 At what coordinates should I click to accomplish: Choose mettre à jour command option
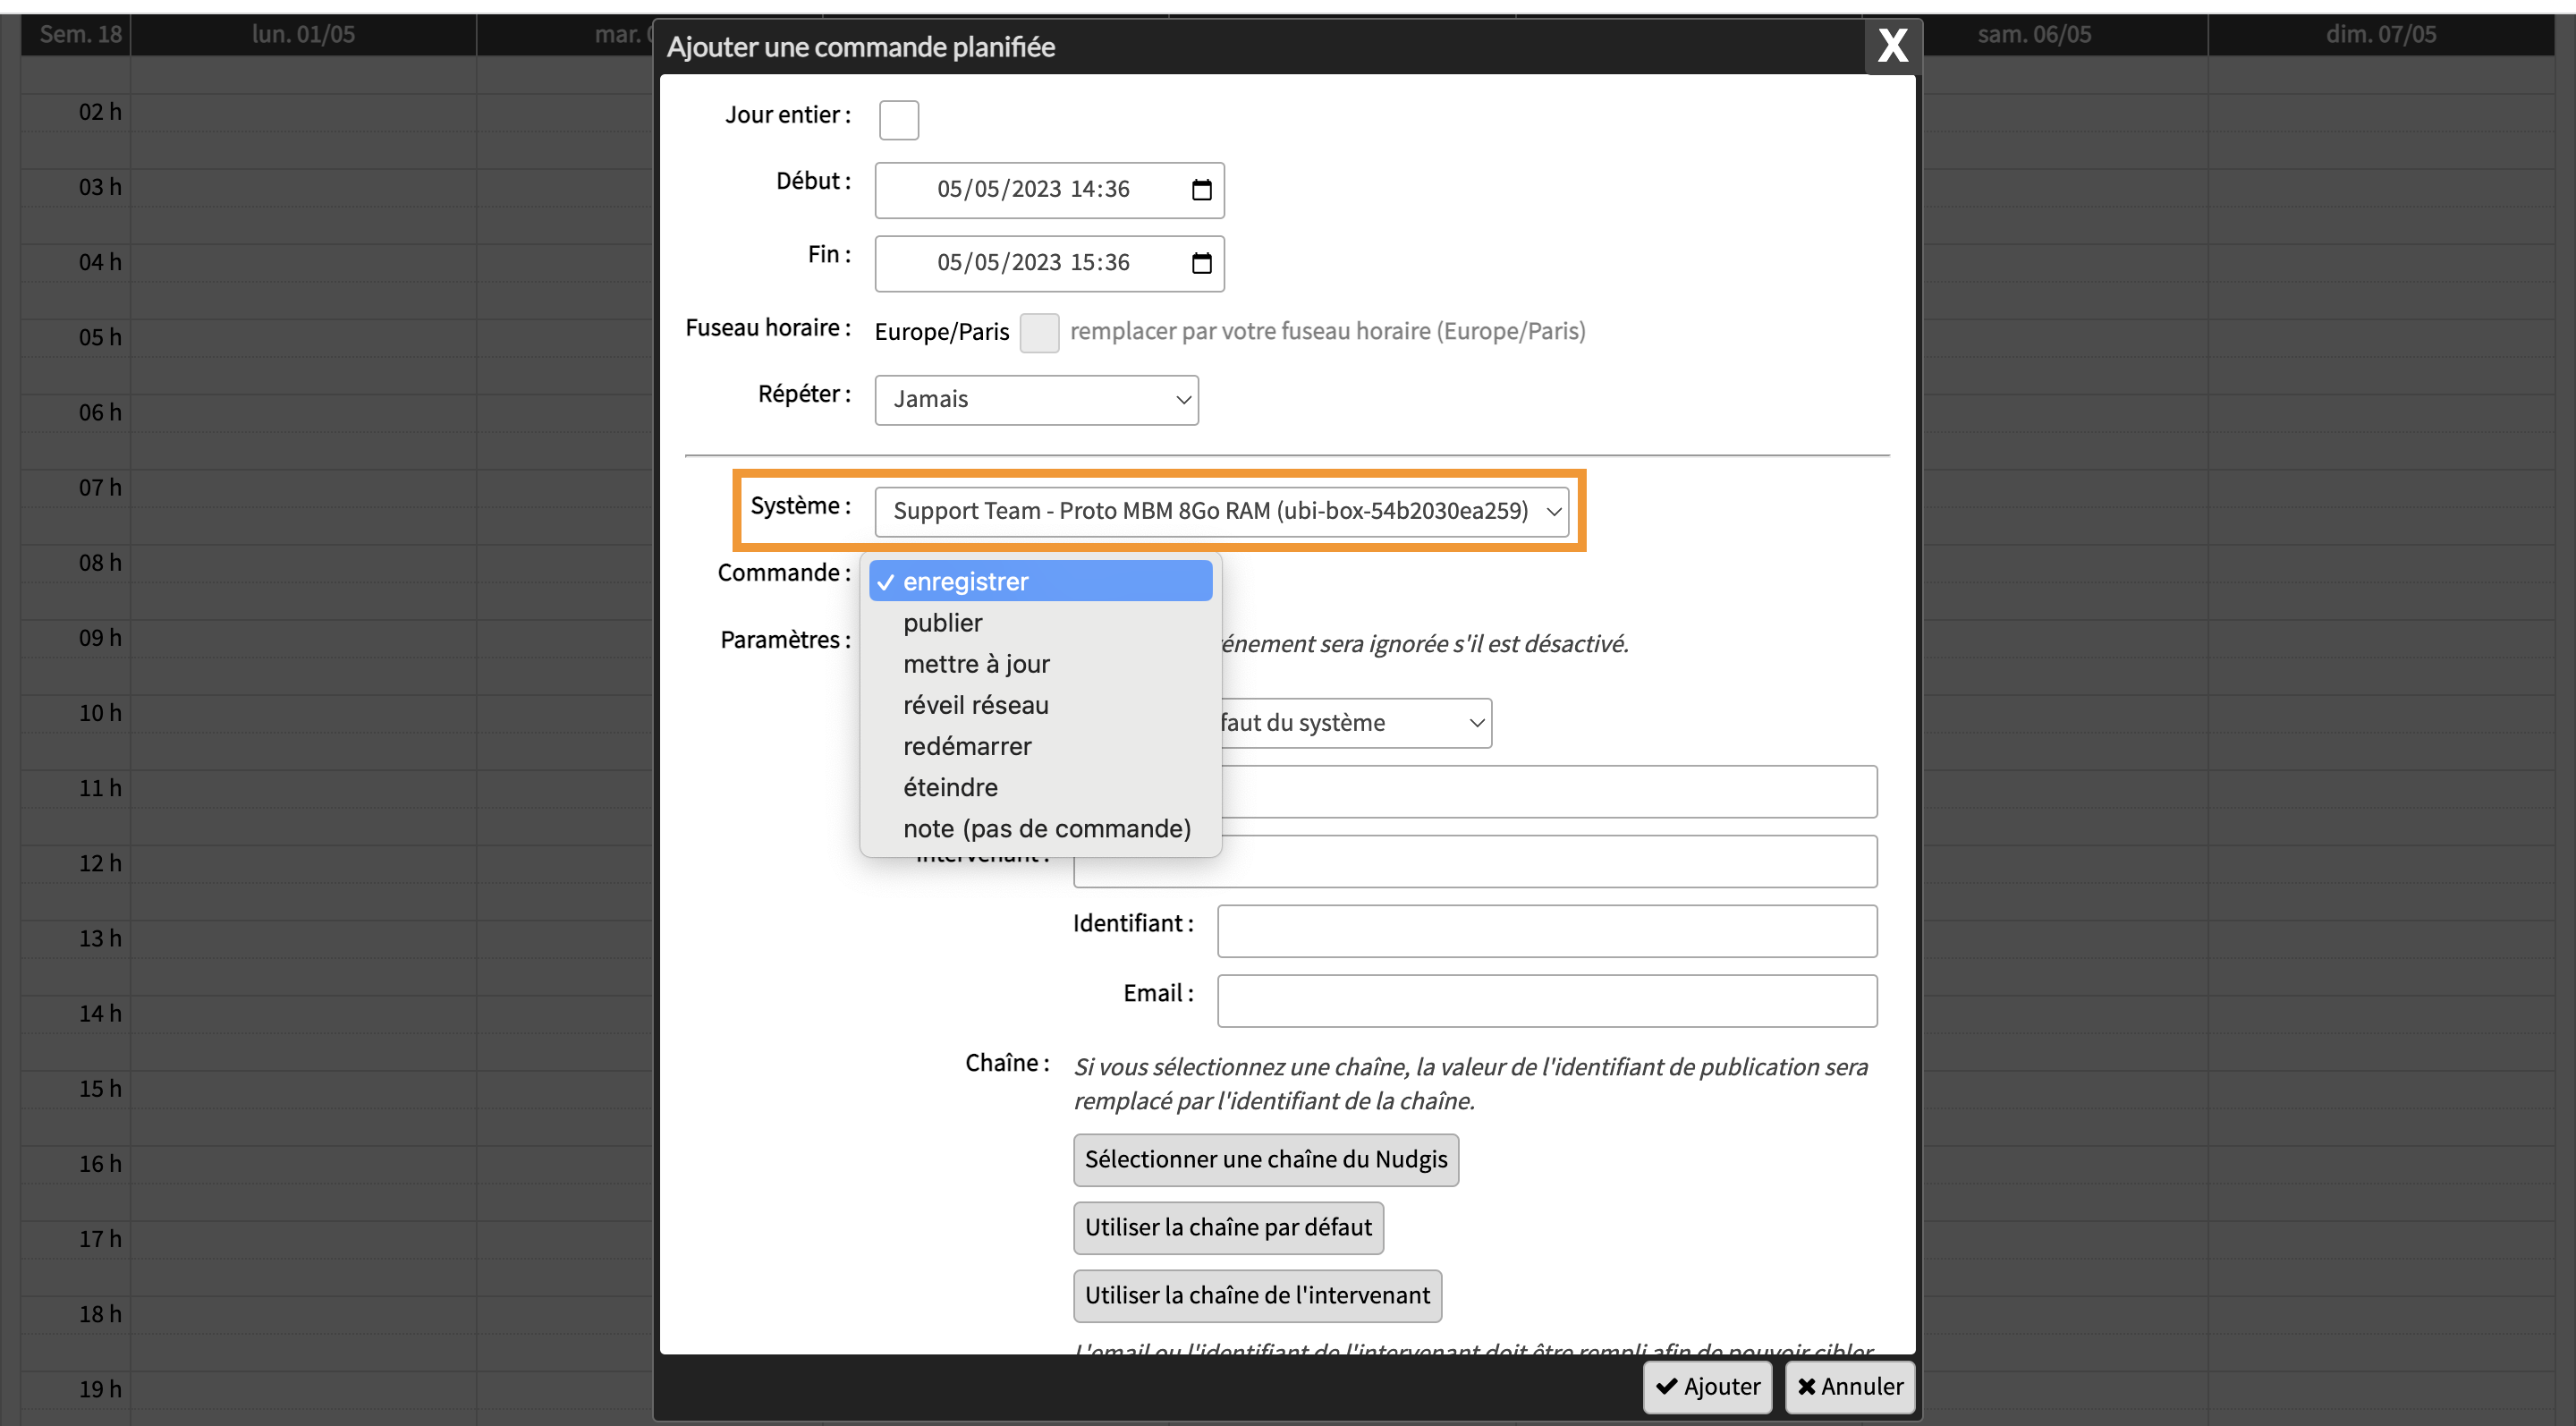pyautogui.click(x=975, y=664)
